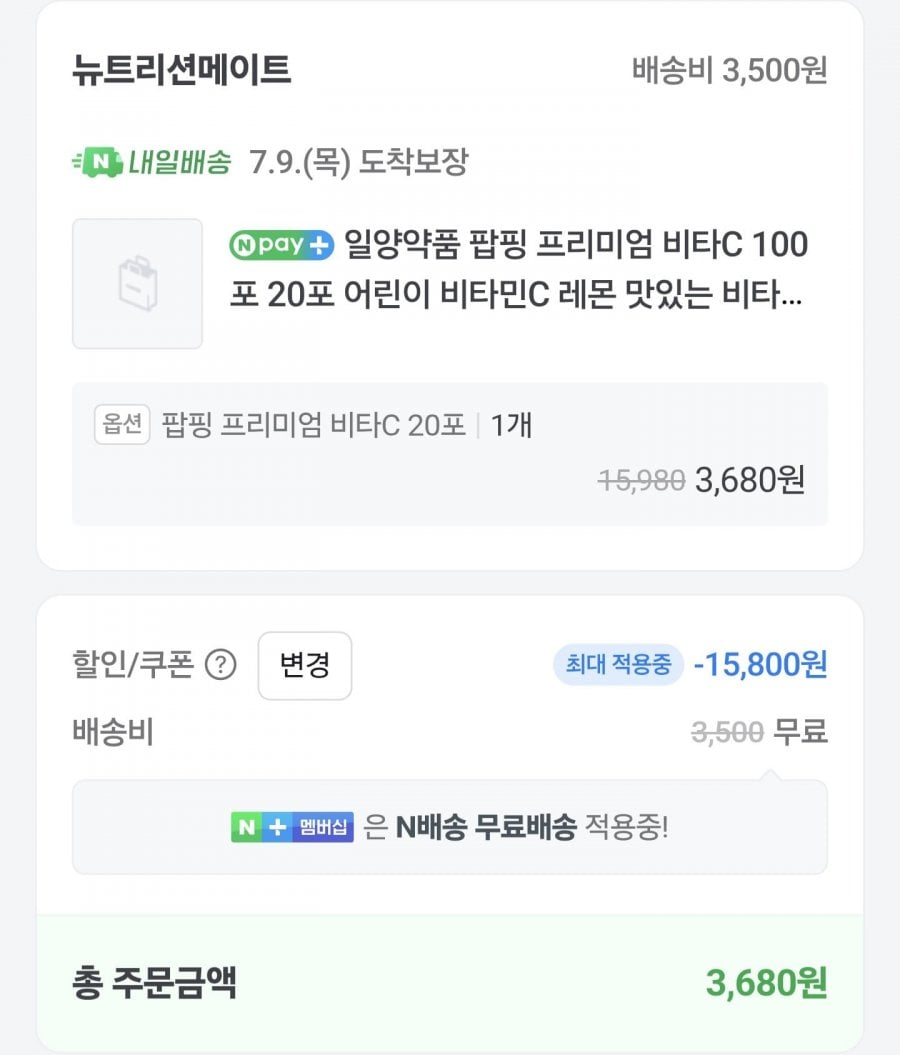The width and height of the screenshot is (900, 1055).
Task: Click the -15,800원 discount amount
Action: 760,665
